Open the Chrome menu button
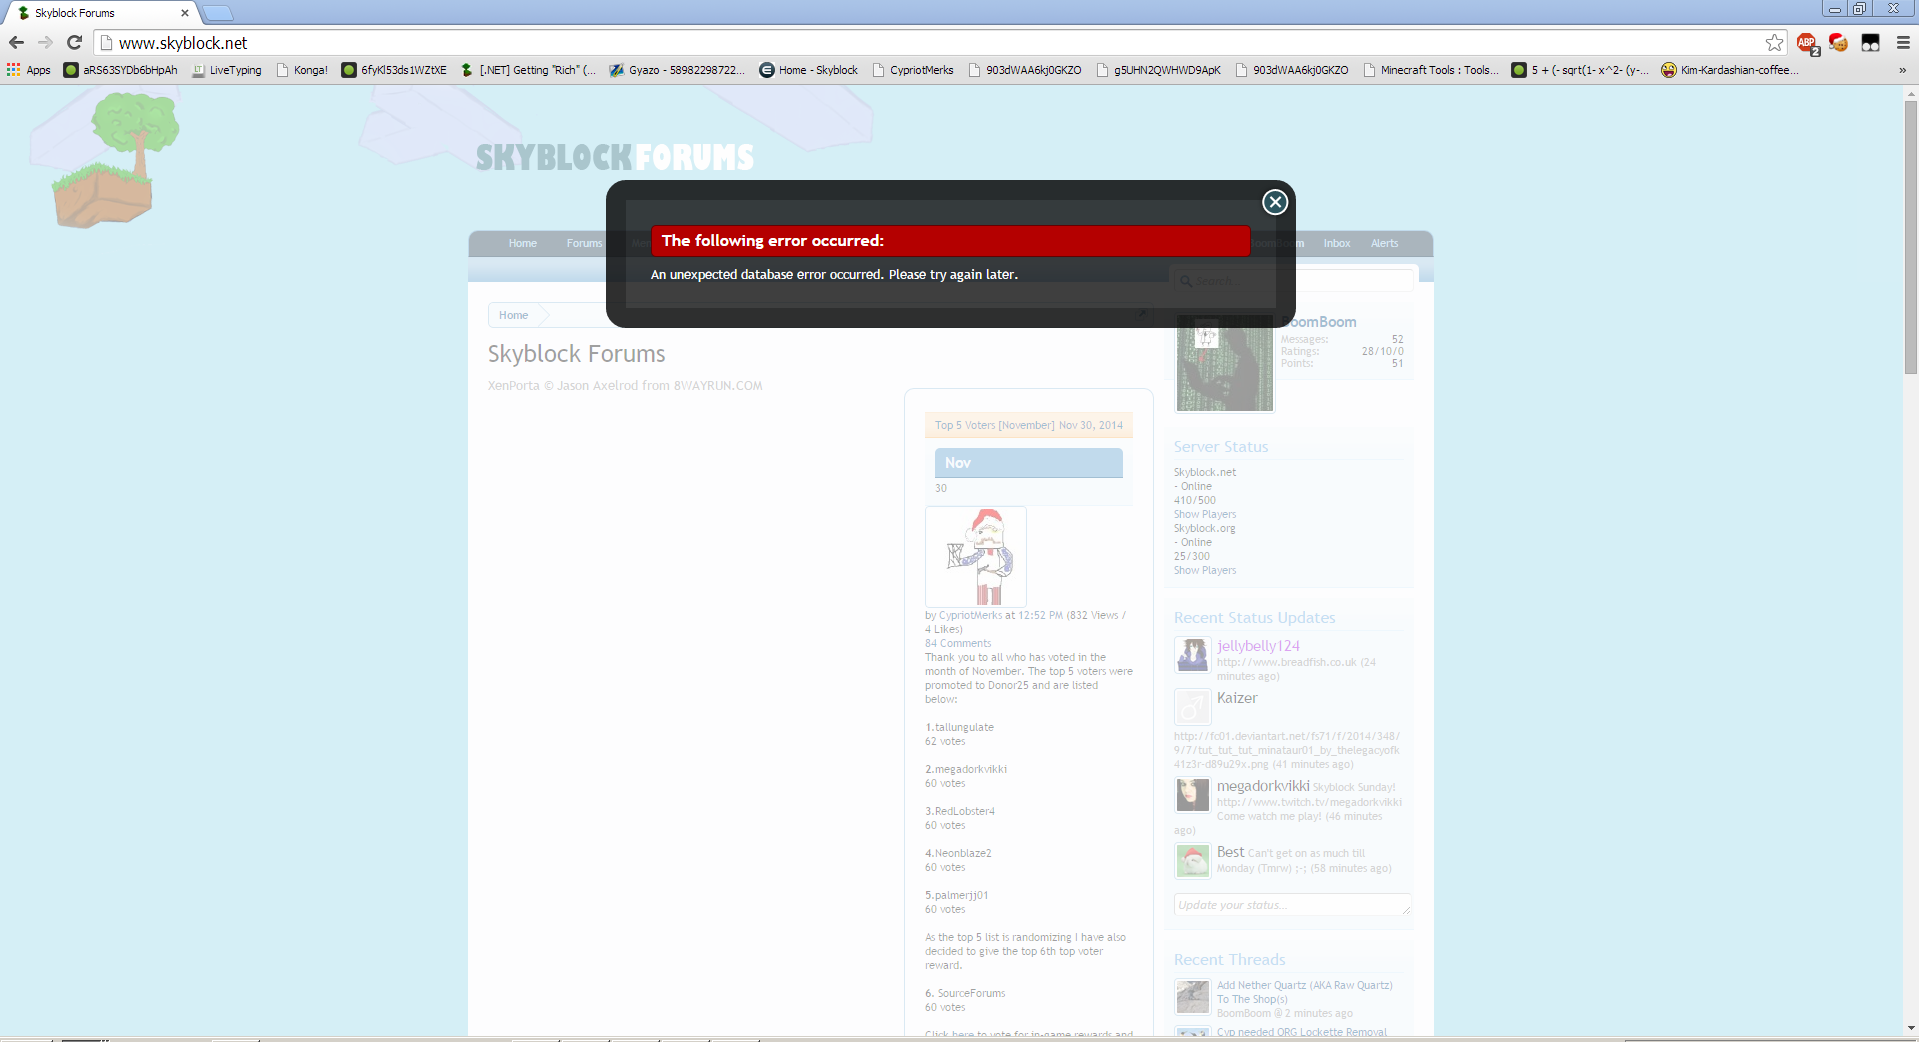 (1903, 42)
